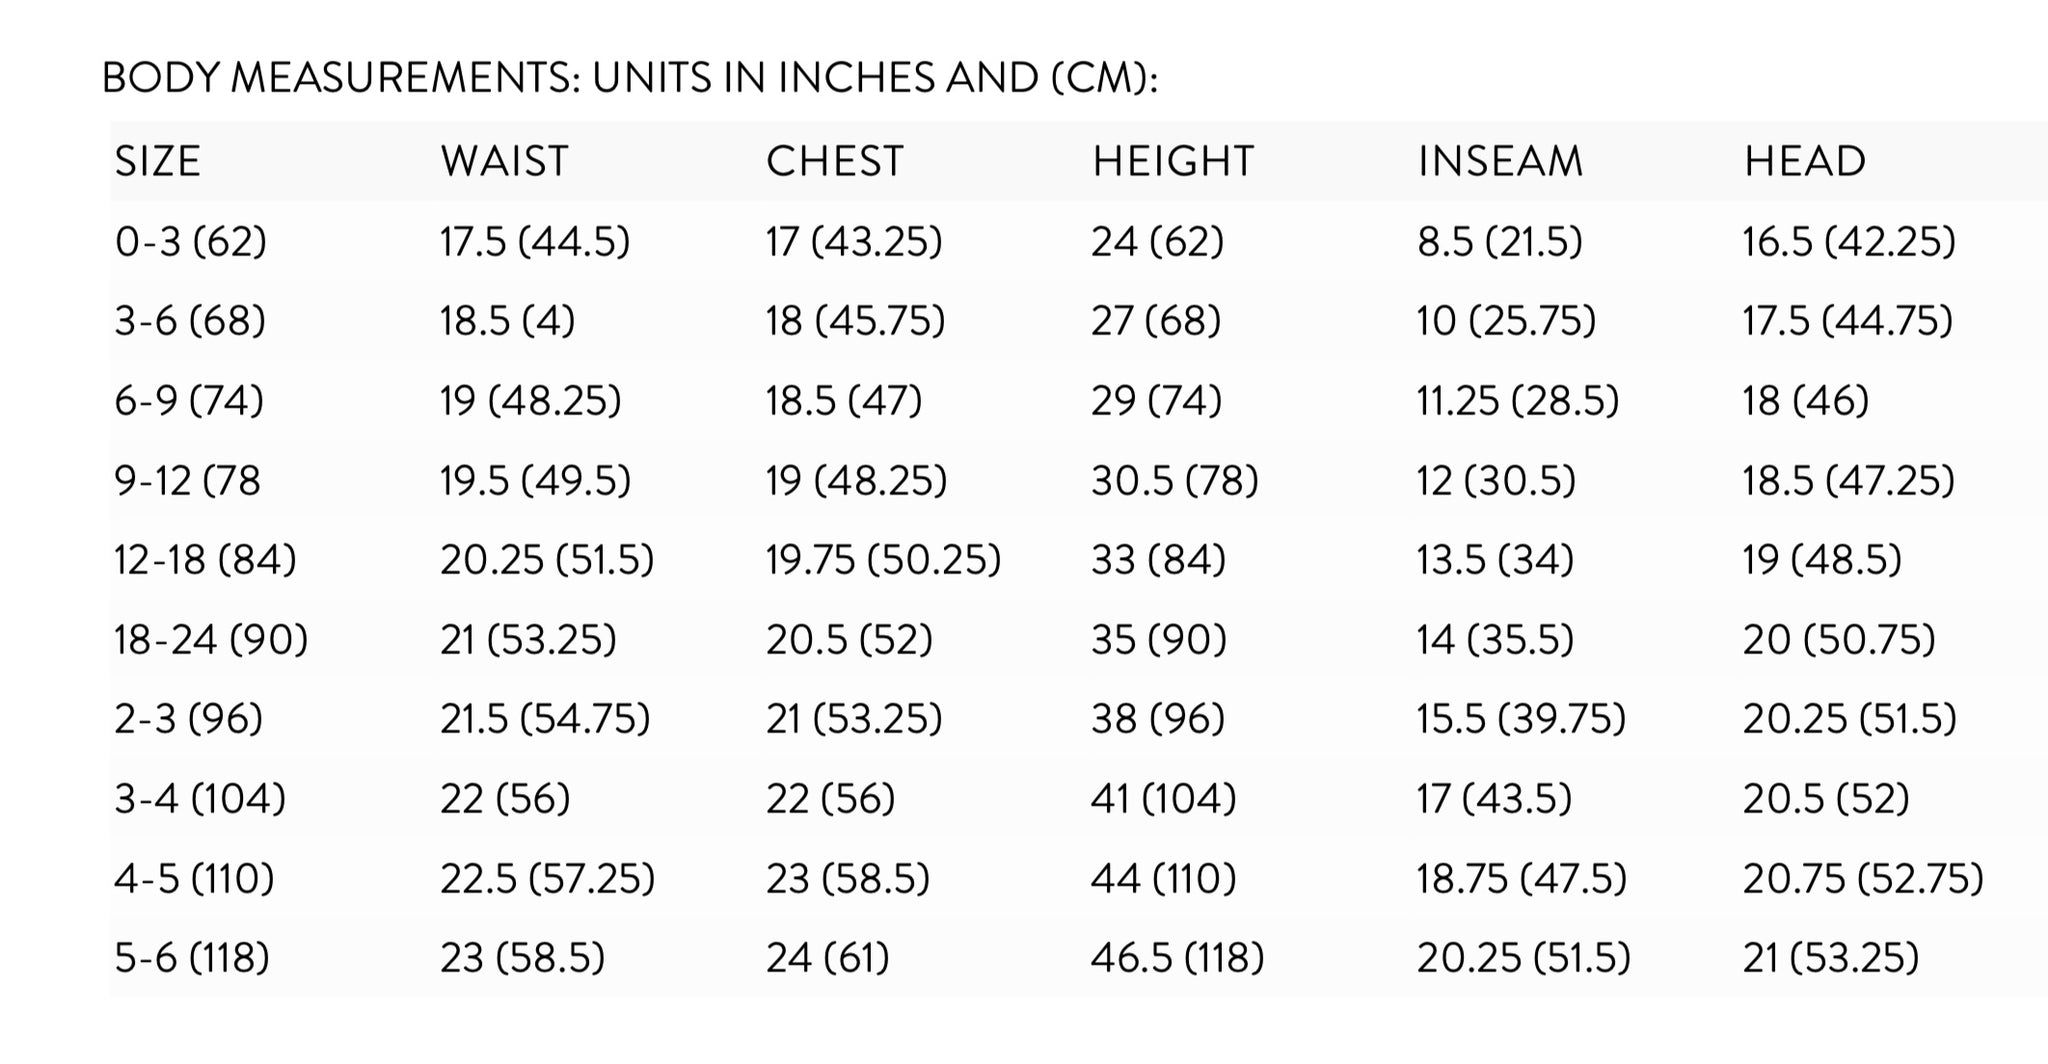Select the 5-6 (118) size cell
This screenshot has height=1064, width=2048.
(192, 958)
